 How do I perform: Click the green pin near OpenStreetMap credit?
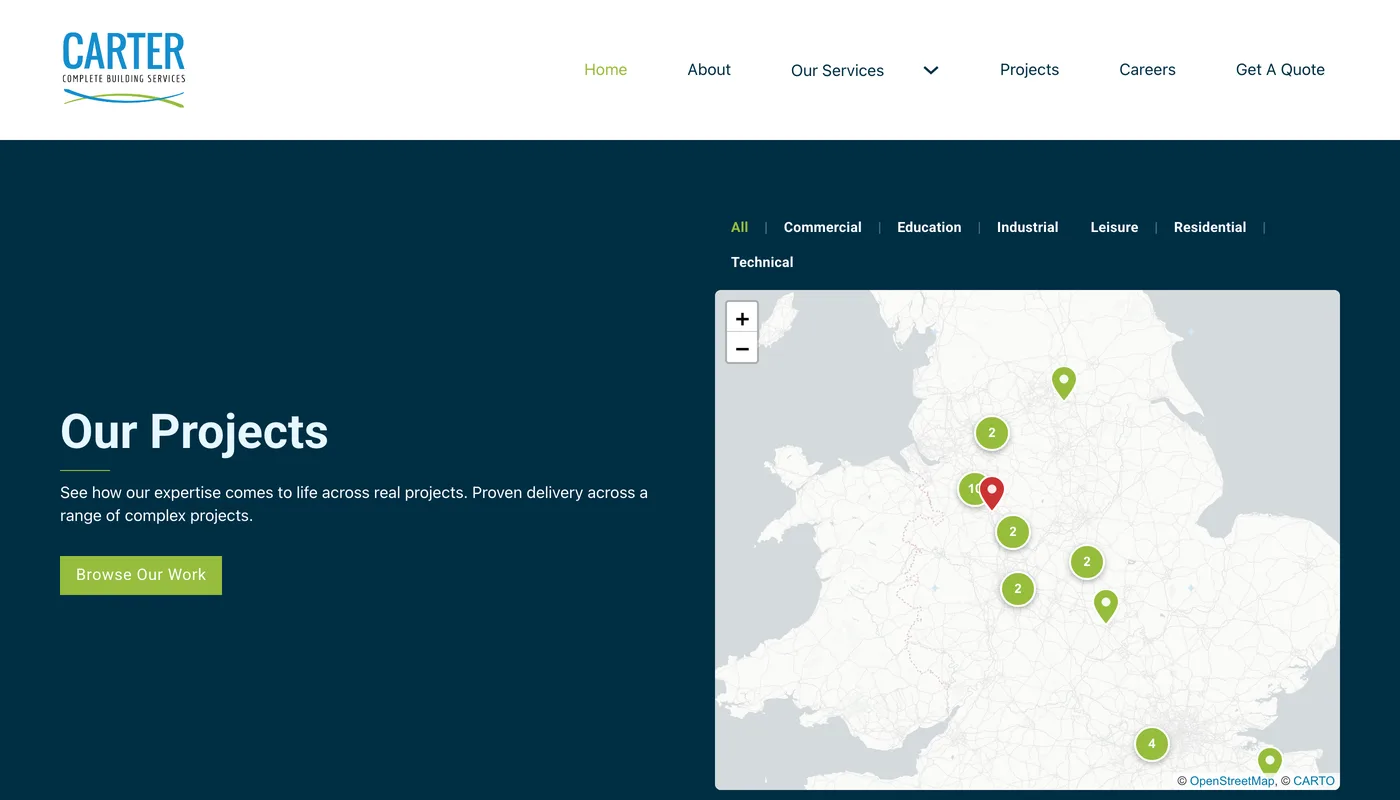1269,762
